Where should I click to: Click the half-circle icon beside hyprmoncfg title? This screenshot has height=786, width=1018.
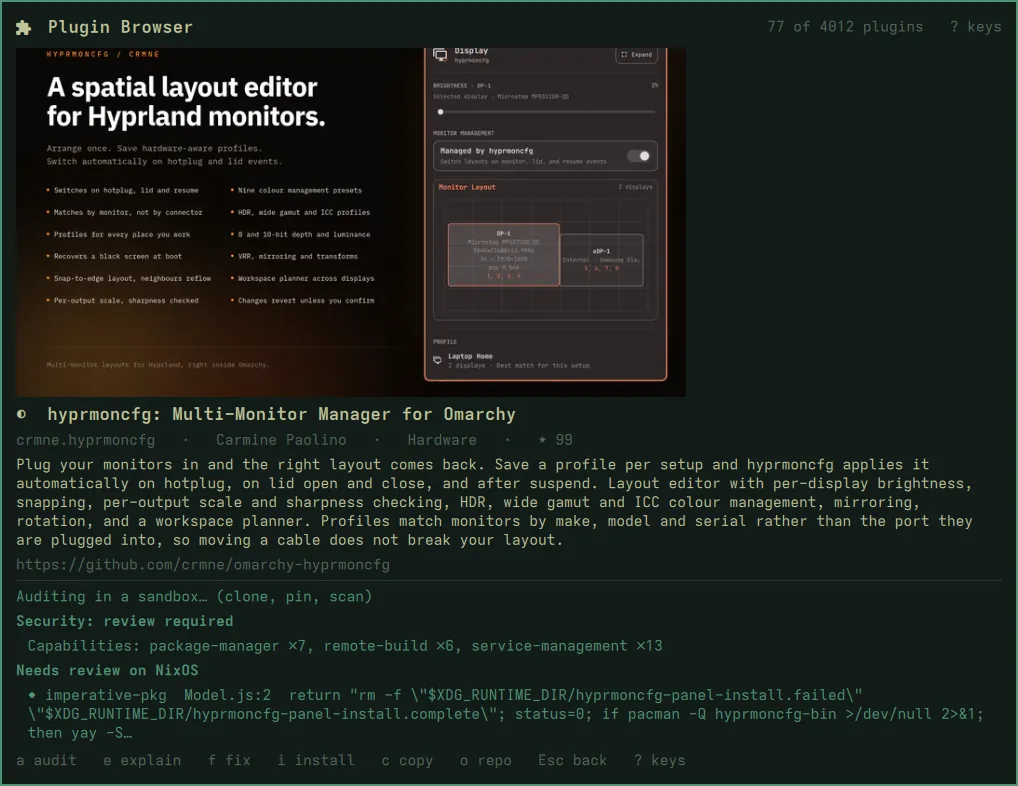pos(21,414)
